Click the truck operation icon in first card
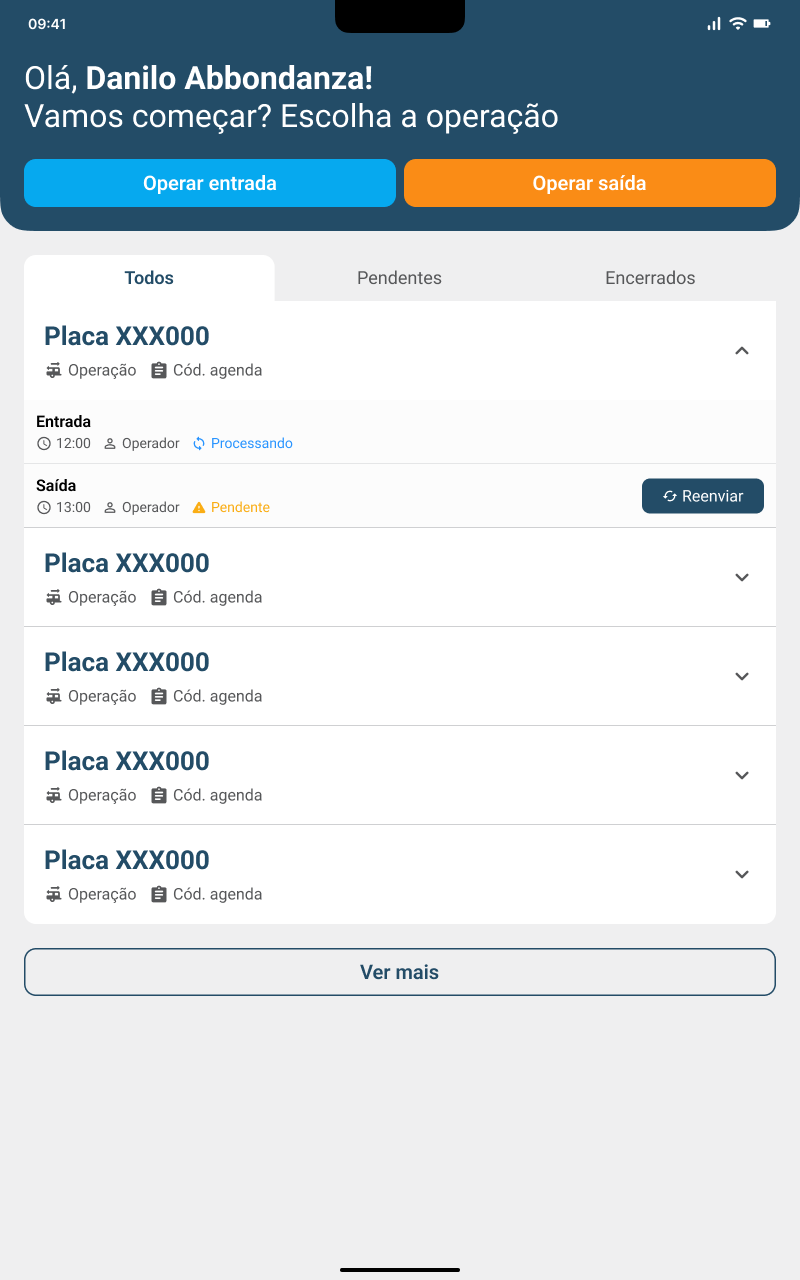This screenshot has width=800, height=1280. (54, 370)
